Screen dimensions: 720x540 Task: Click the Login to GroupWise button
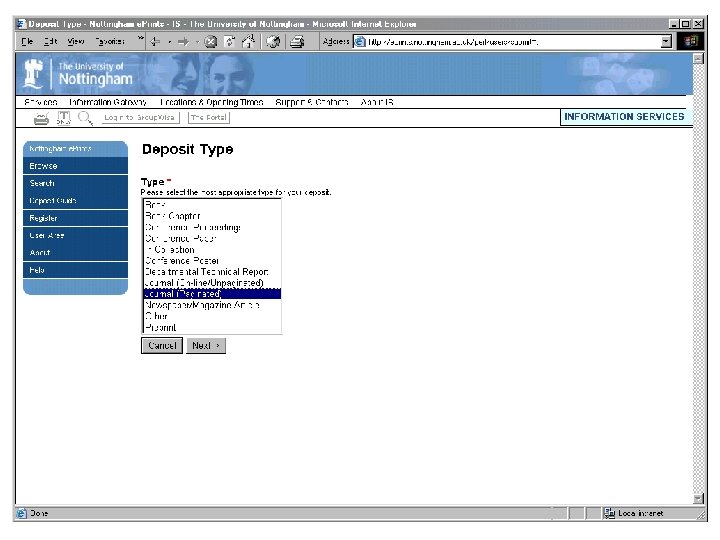pyautogui.click(x=140, y=118)
